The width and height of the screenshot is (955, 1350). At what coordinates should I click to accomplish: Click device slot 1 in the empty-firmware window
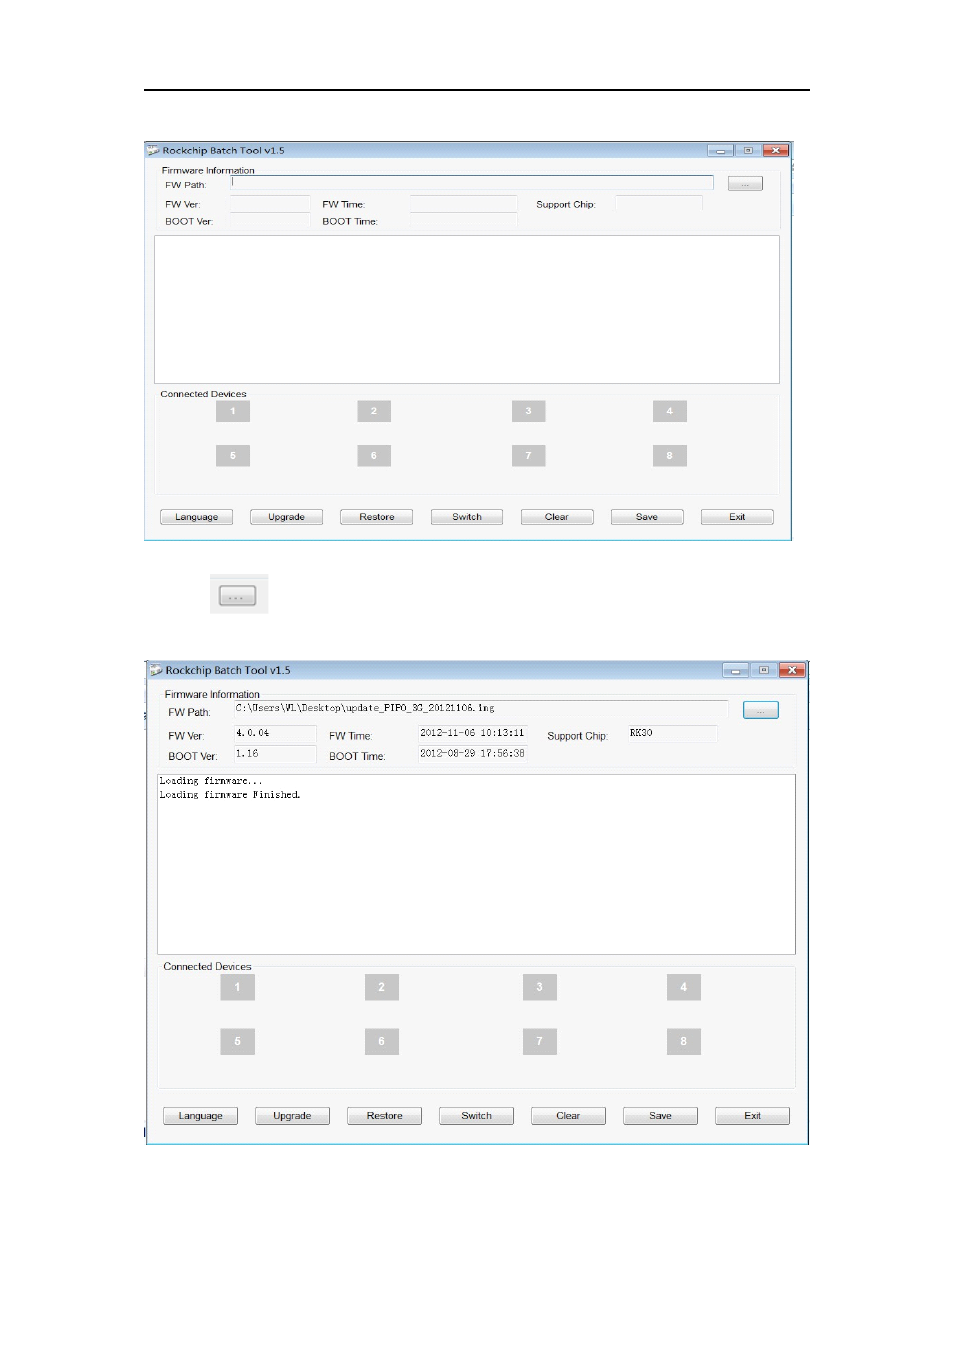233,411
